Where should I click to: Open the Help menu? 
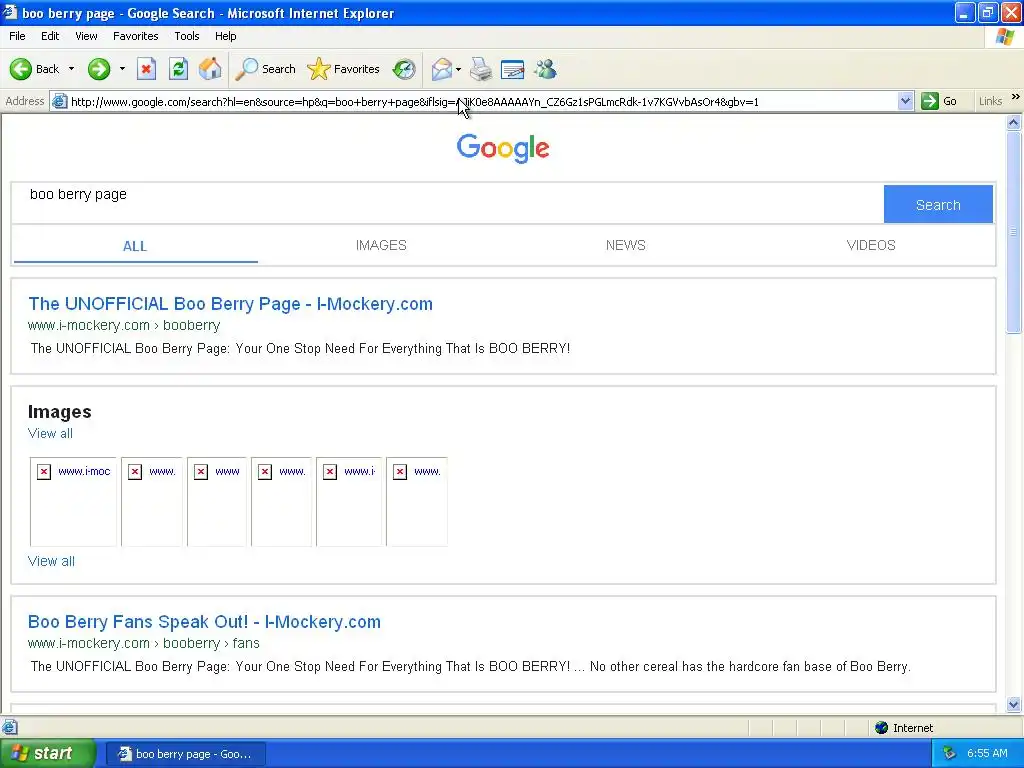(x=225, y=36)
